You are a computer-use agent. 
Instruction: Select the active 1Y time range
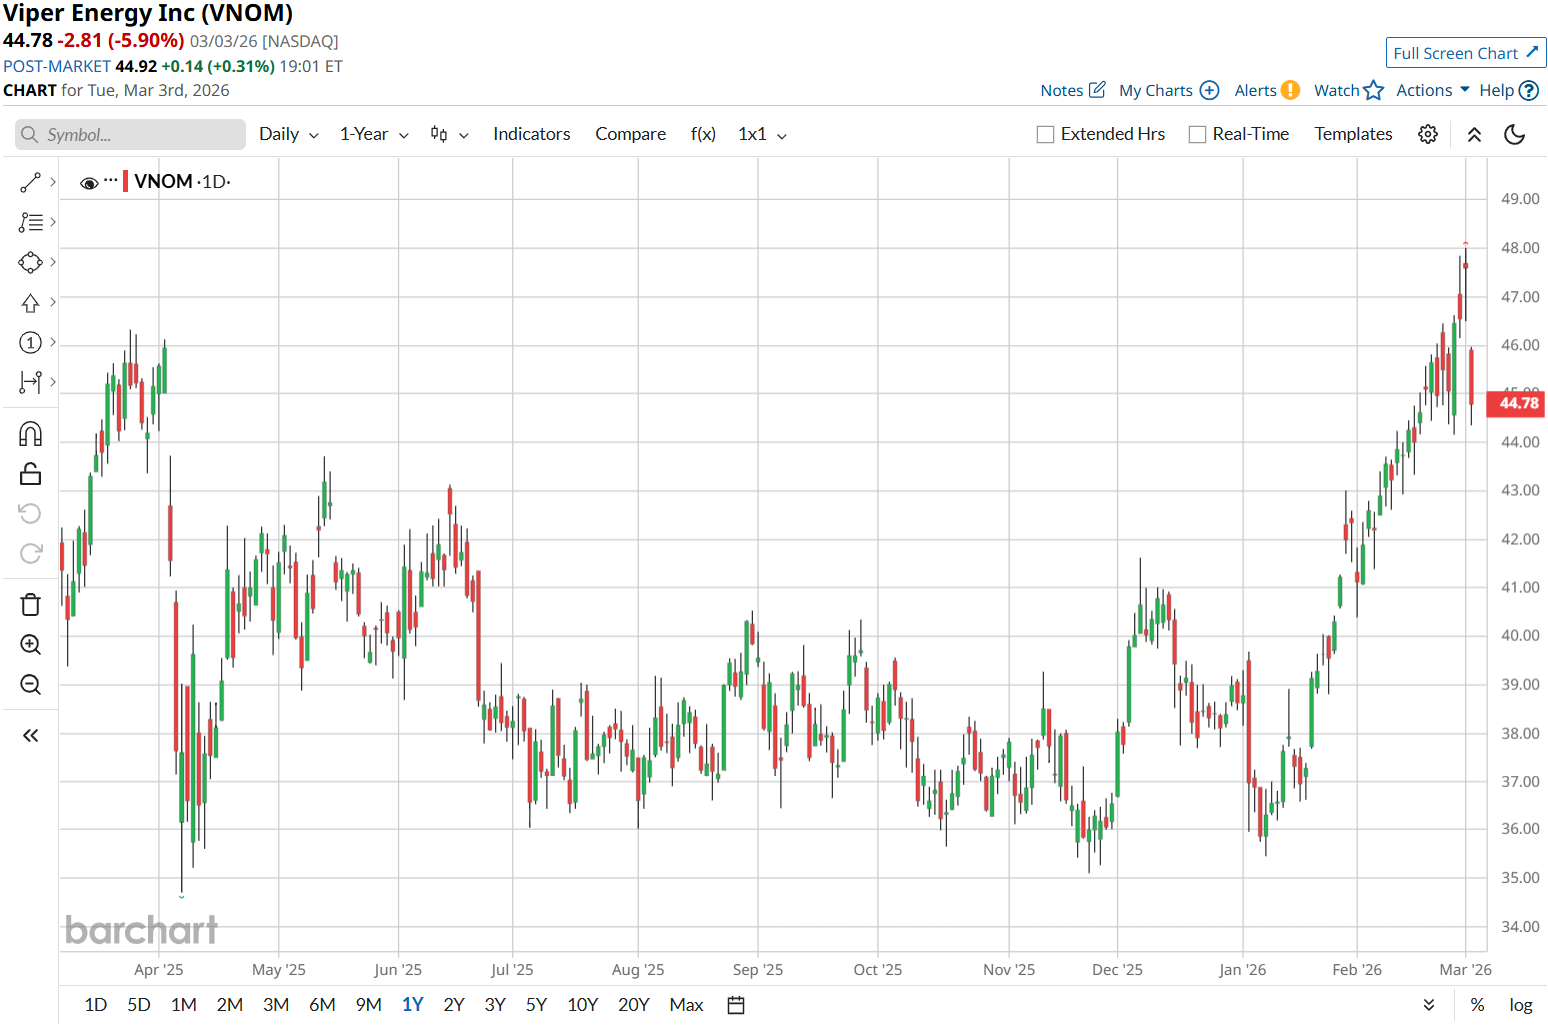tap(413, 1005)
